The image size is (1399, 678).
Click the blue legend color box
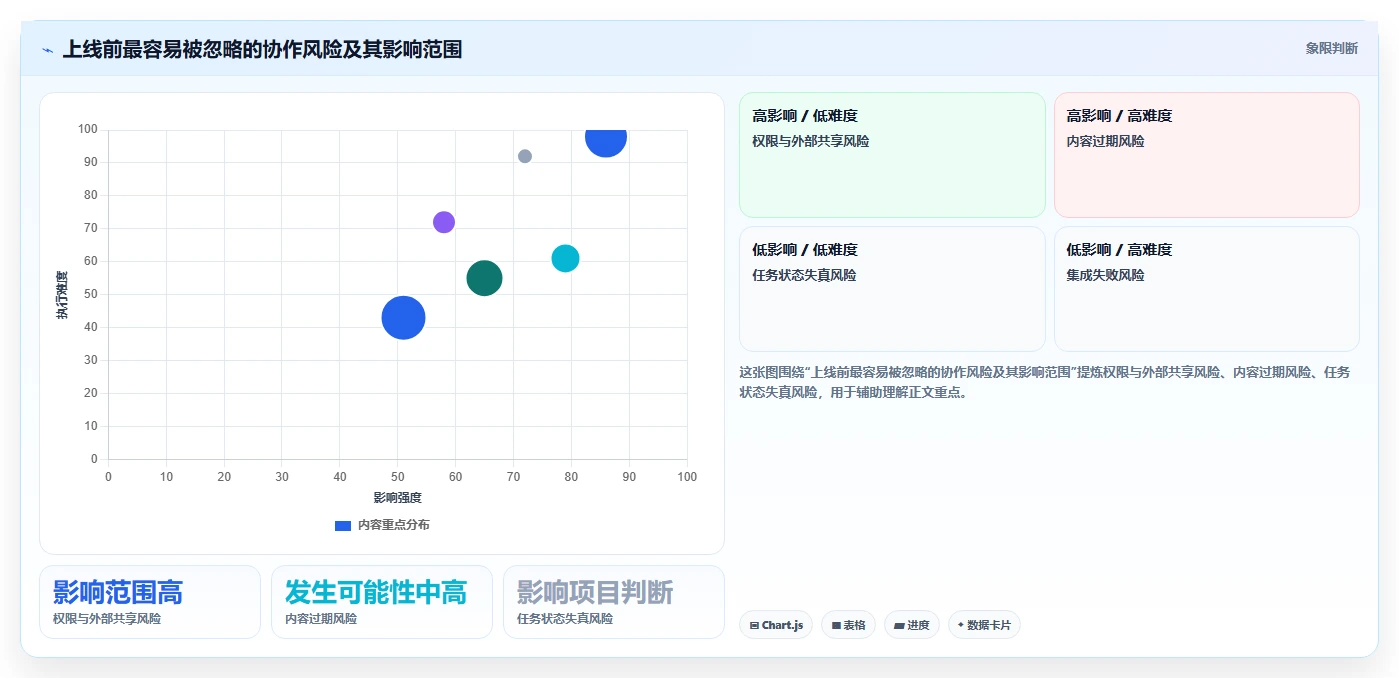tap(343, 525)
